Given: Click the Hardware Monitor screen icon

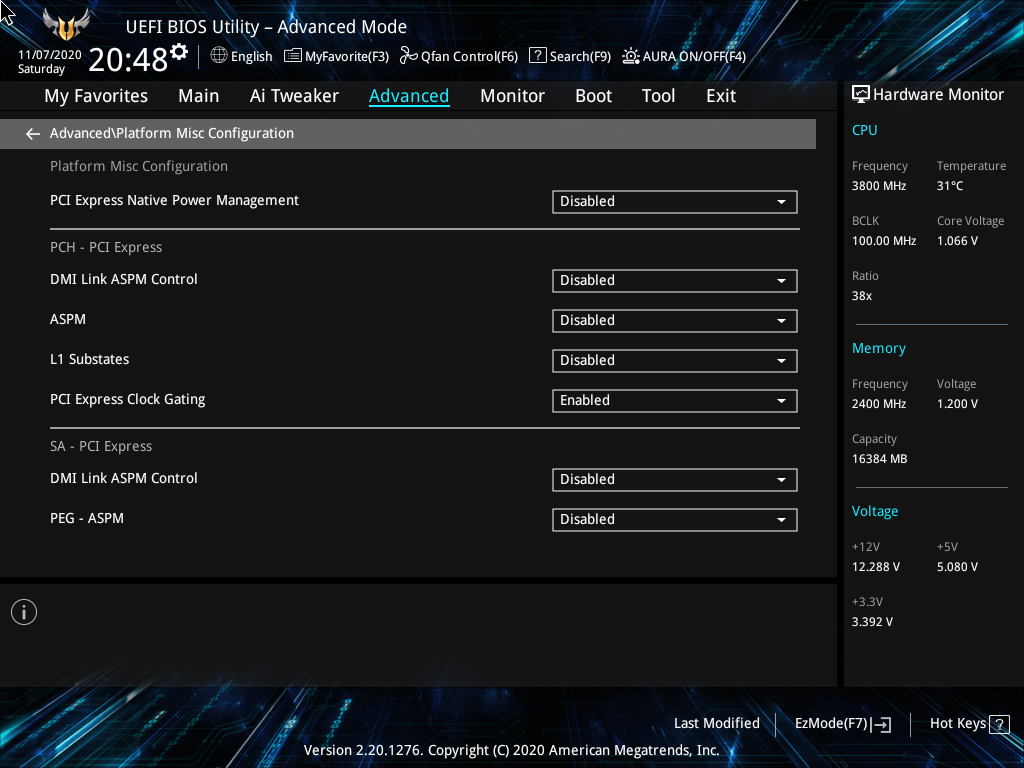Looking at the screenshot, I should coord(861,95).
